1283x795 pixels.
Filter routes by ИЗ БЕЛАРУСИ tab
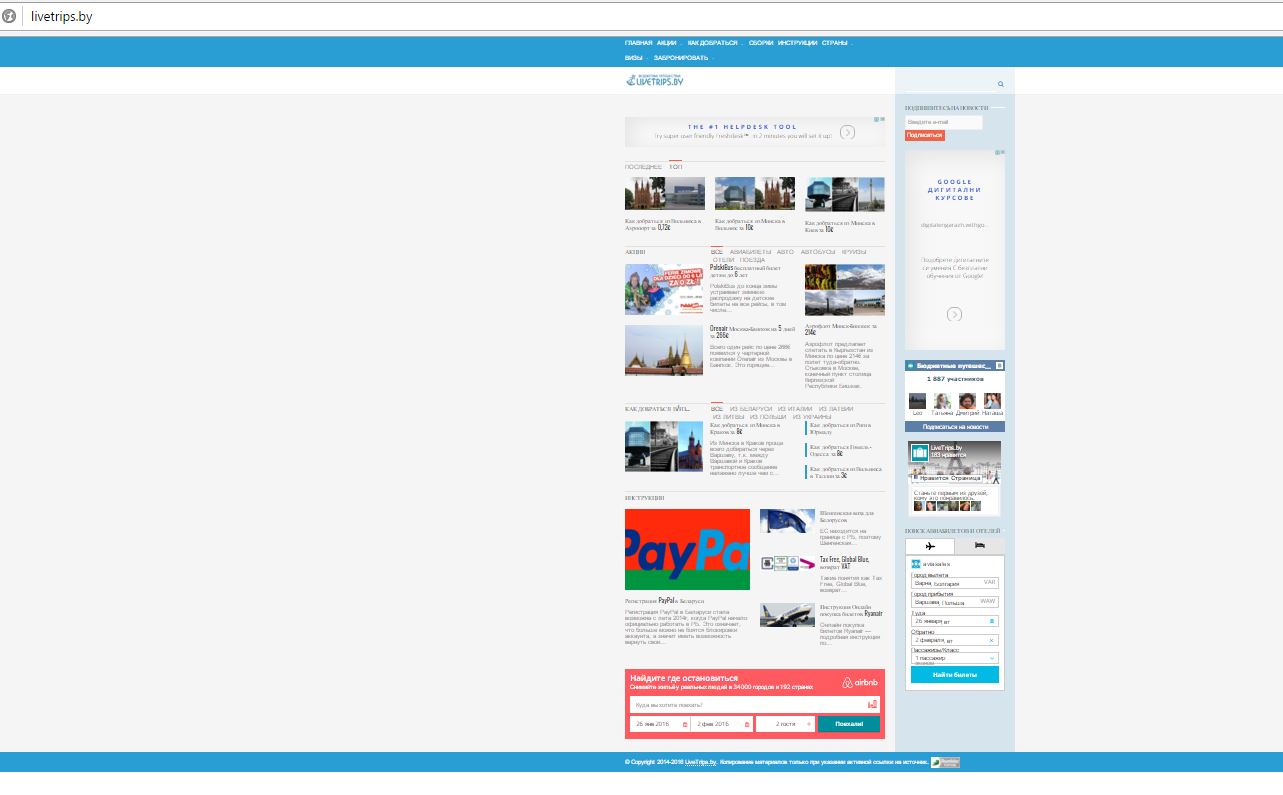(x=751, y=409)
